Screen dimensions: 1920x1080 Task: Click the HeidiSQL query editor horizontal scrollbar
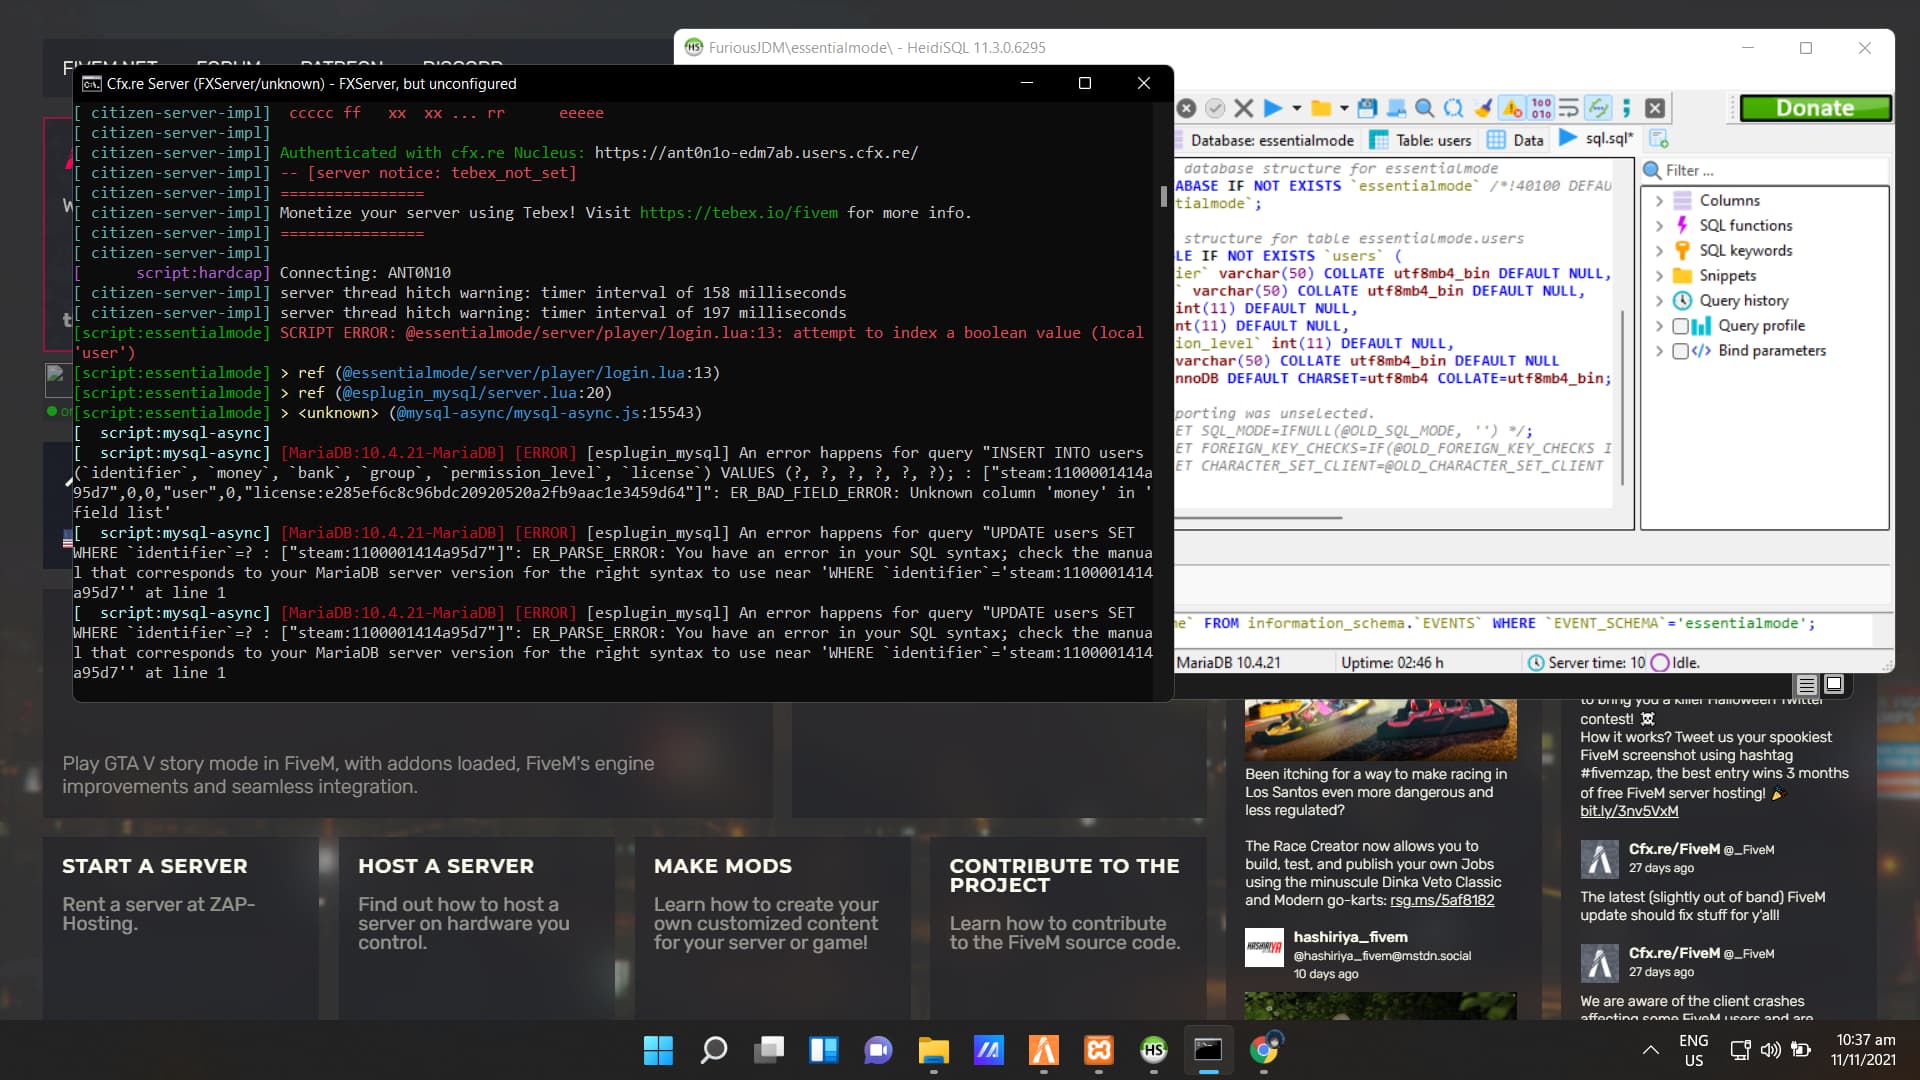[1258, 518]
